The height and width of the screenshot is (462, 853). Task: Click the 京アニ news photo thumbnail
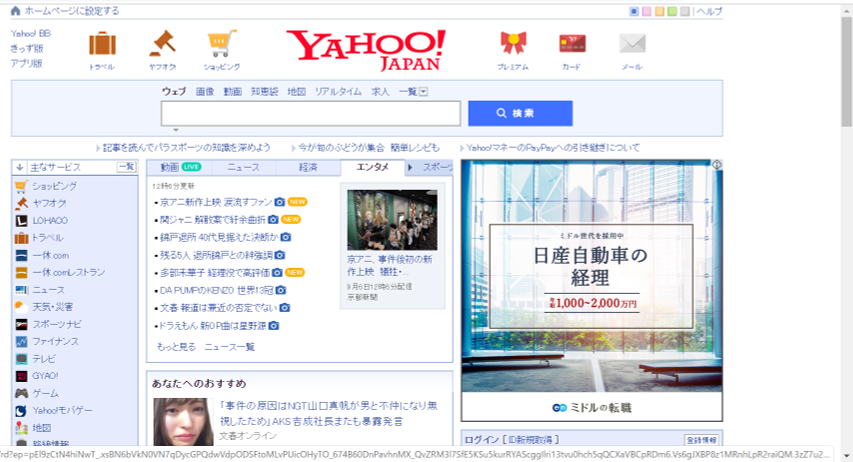coord(392,220)
